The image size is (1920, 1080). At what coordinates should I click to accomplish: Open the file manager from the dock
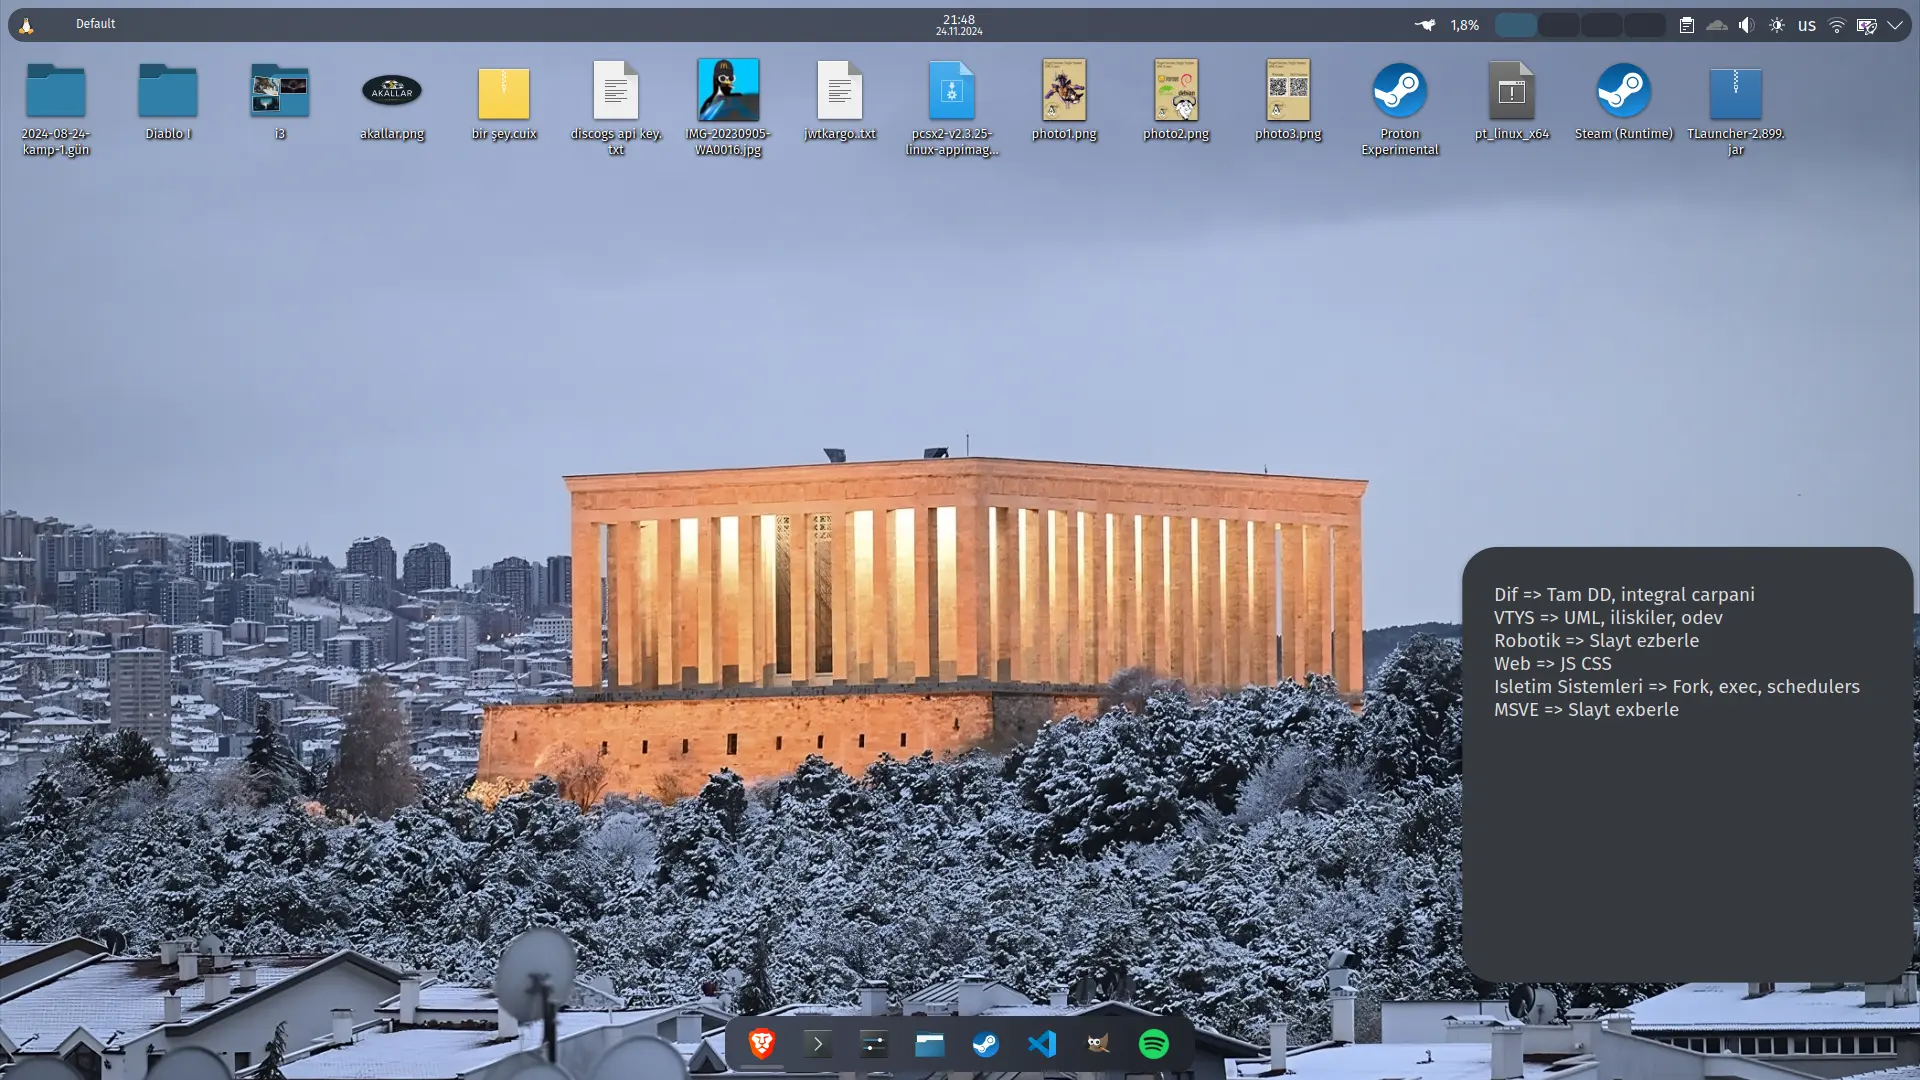coord(930,1044)
